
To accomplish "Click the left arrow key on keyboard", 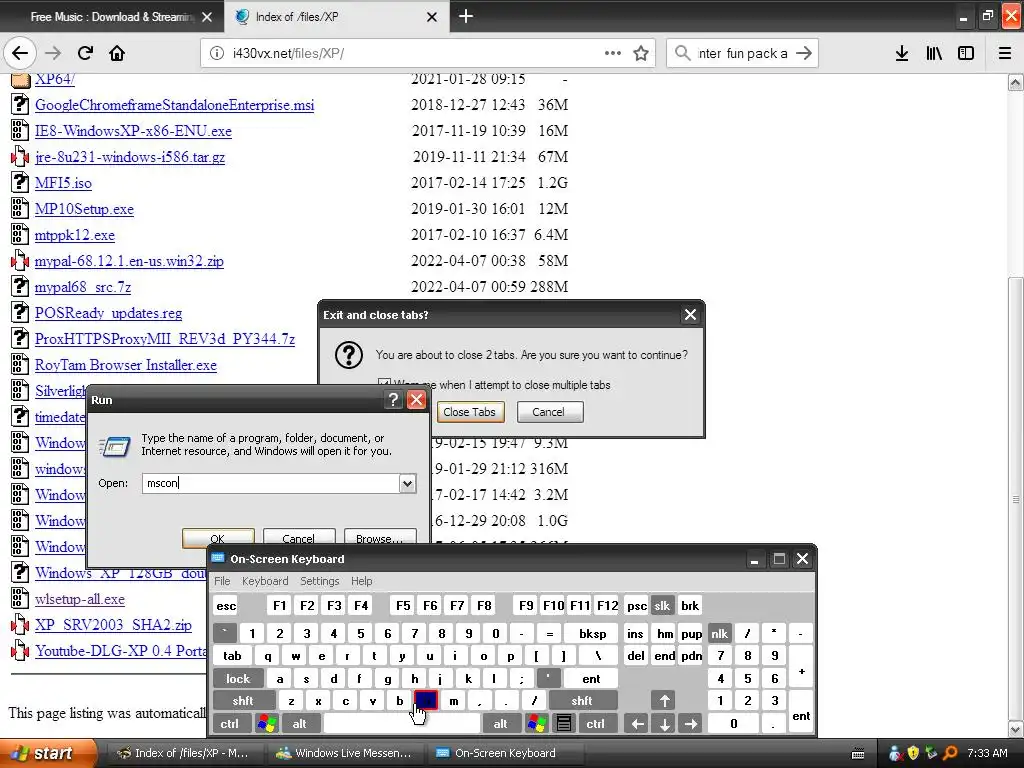I will 637,724.
